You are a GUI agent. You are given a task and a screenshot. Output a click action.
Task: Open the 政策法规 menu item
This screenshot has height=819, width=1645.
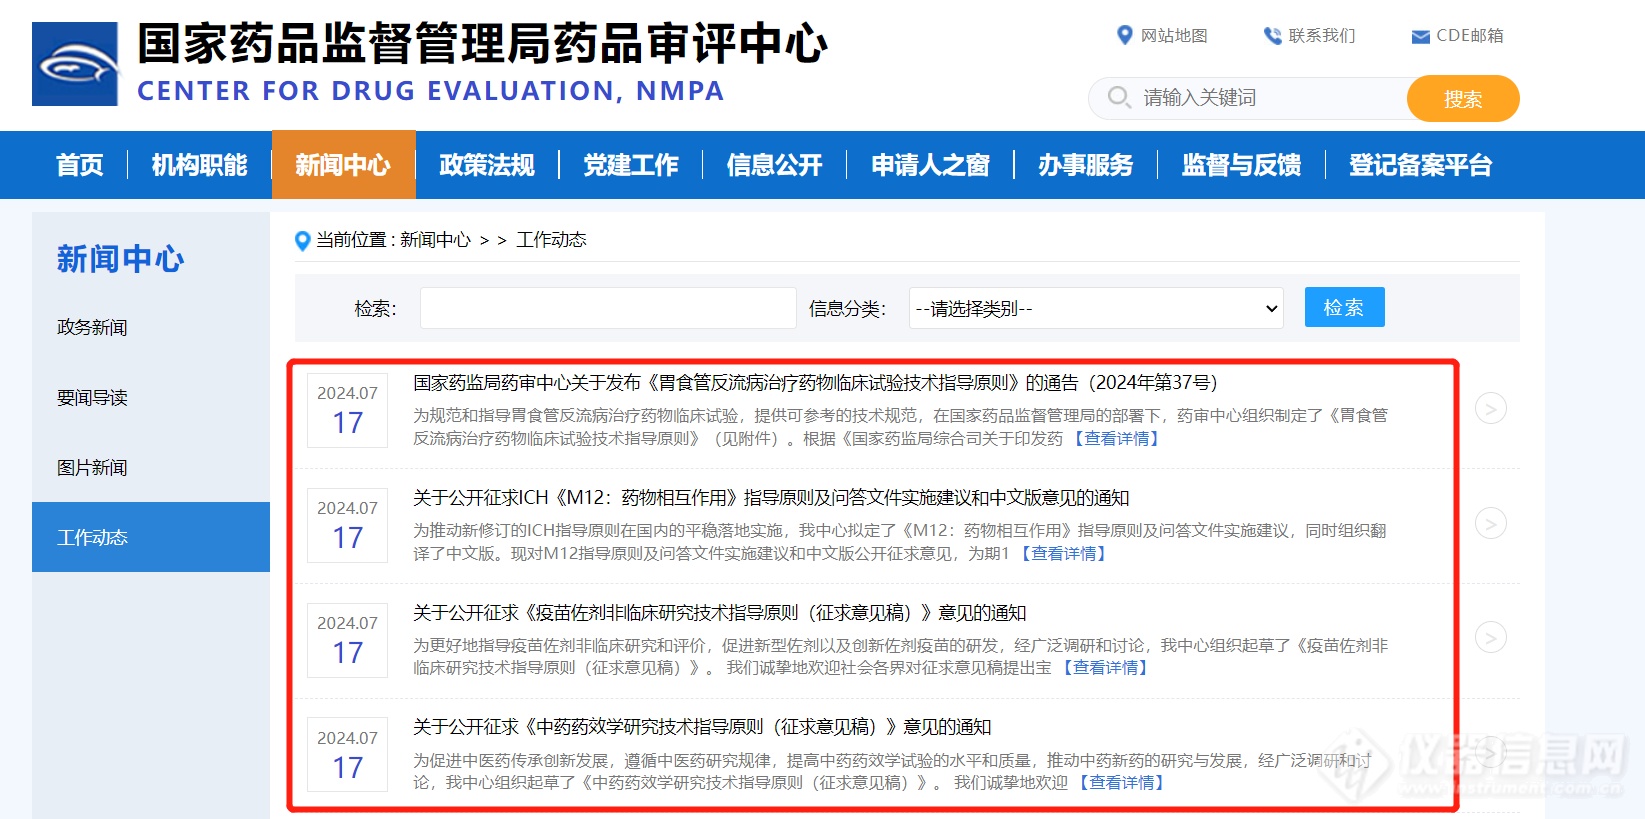[487, 165]
